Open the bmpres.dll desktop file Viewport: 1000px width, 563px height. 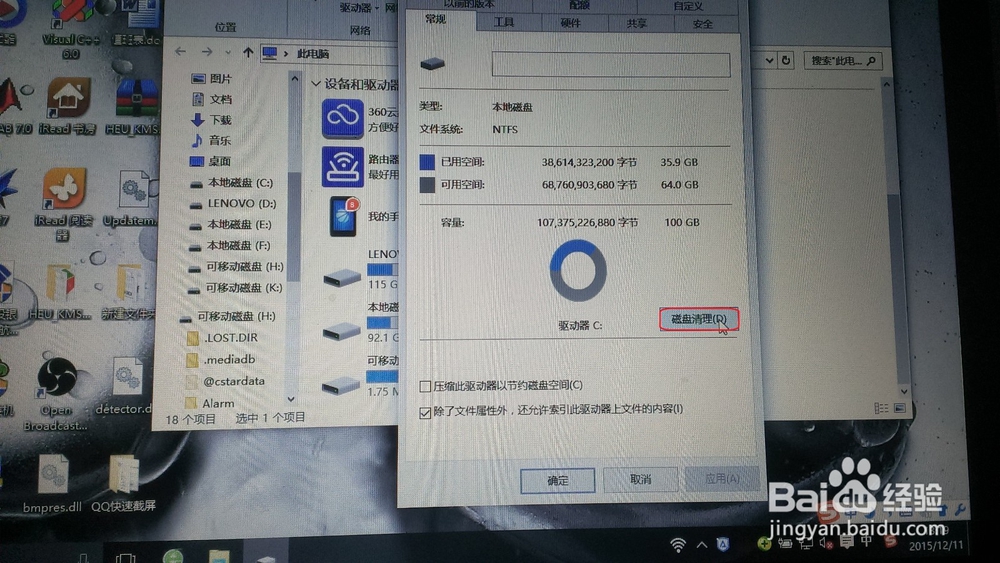(52, 484)
